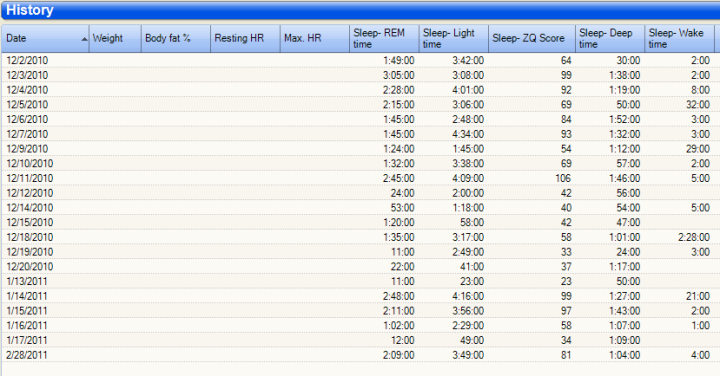Sort by the Date column header
The height and width of the screenshot is (376, 720).
45,39
